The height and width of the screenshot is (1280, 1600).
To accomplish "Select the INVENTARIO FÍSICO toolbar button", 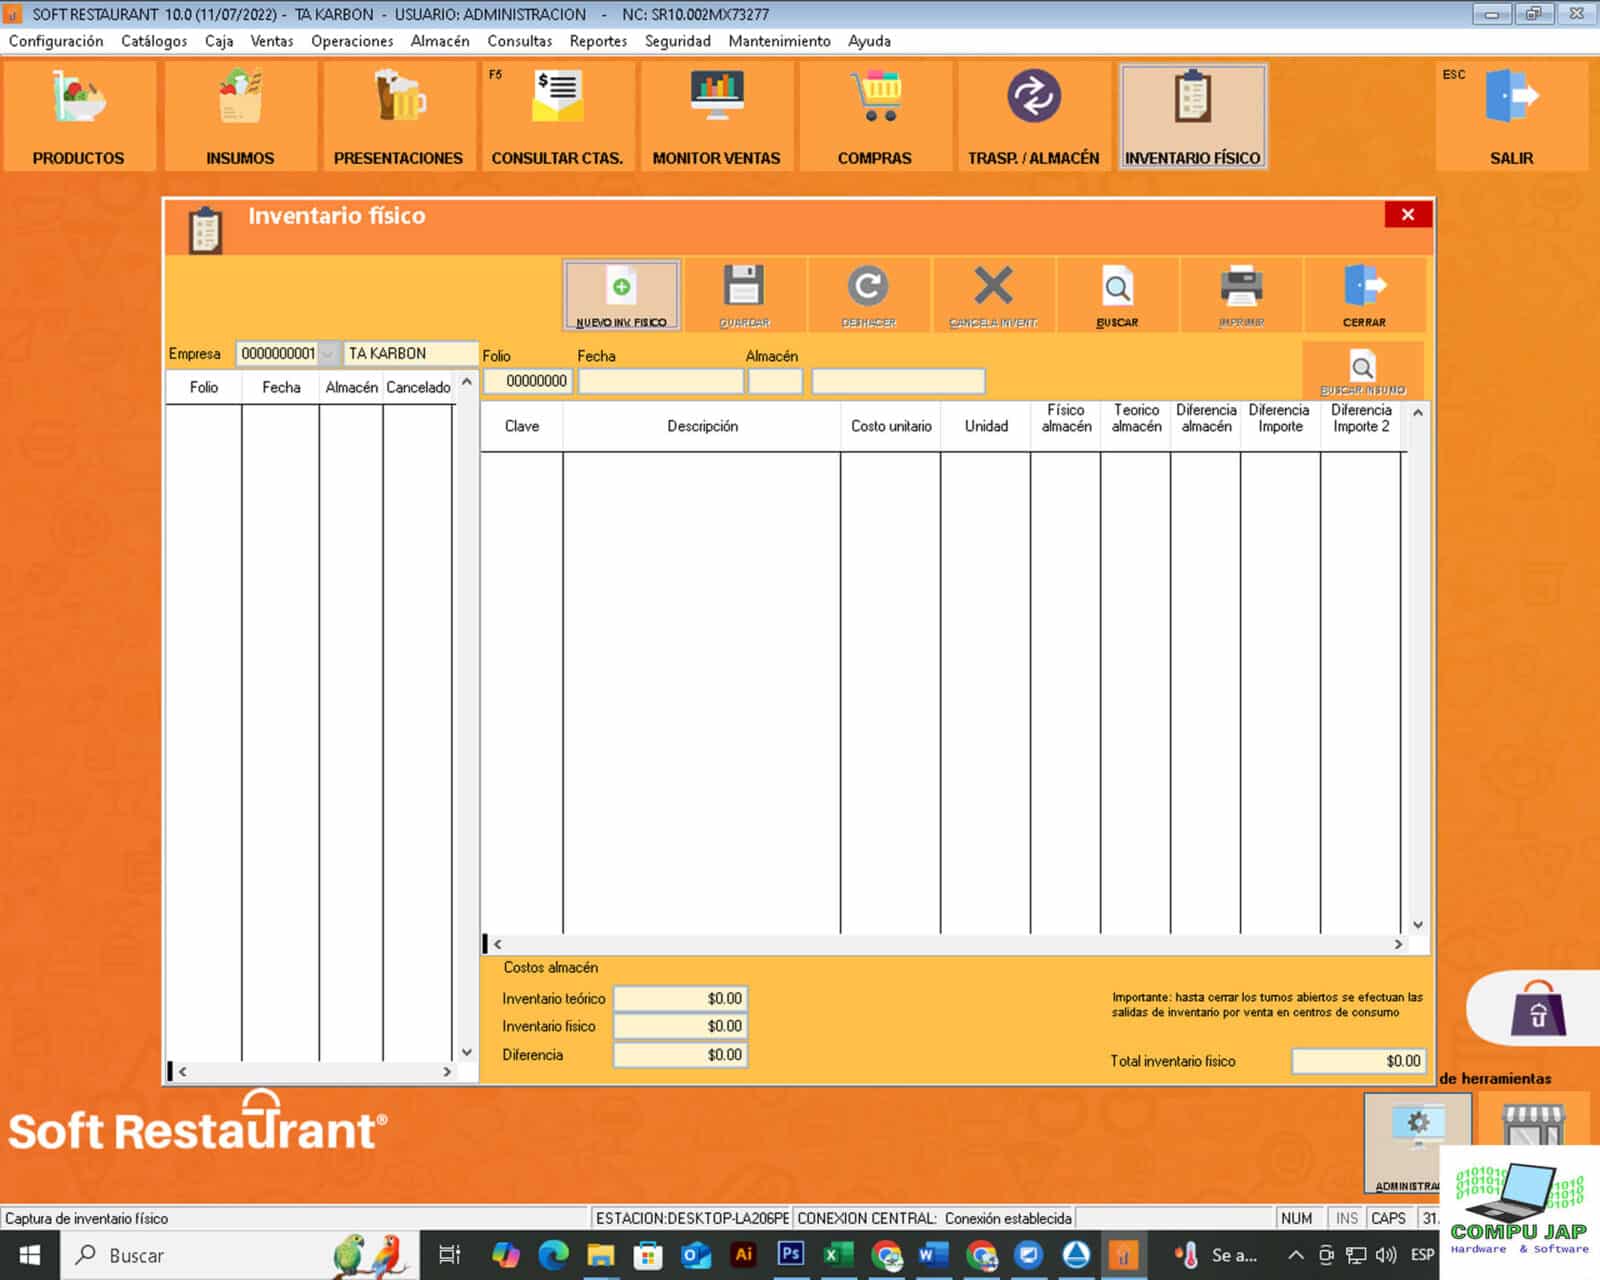I will pyautogui.click(x=1193, y=116).
